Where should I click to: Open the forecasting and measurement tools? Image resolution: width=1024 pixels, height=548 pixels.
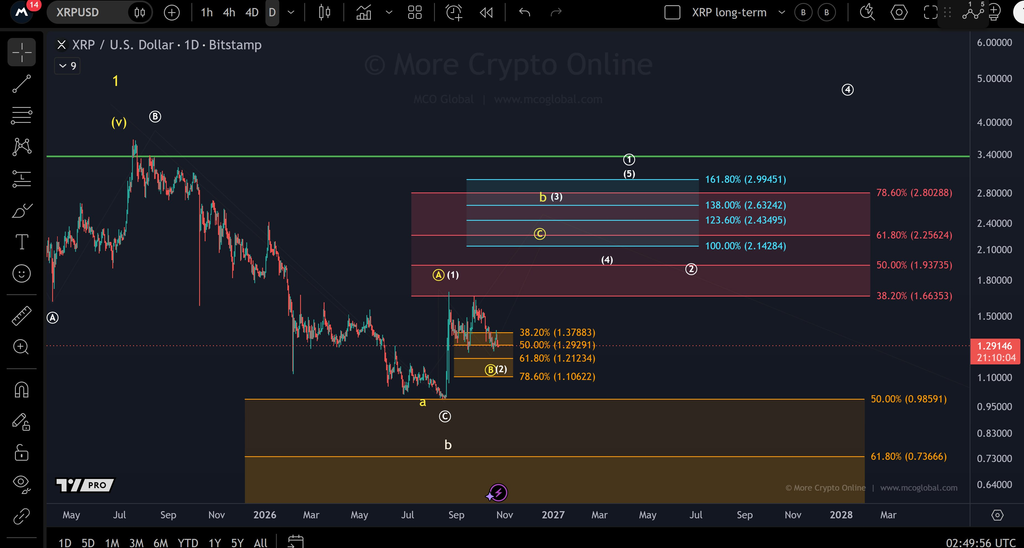point(22,178)
